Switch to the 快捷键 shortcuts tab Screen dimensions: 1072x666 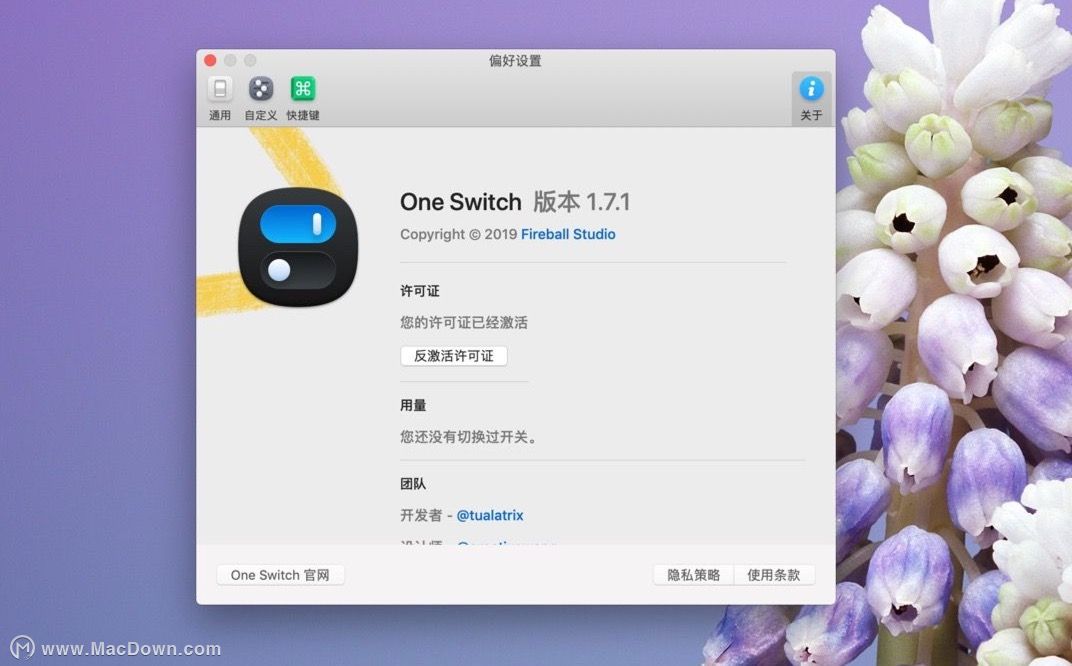pos(303,99)
